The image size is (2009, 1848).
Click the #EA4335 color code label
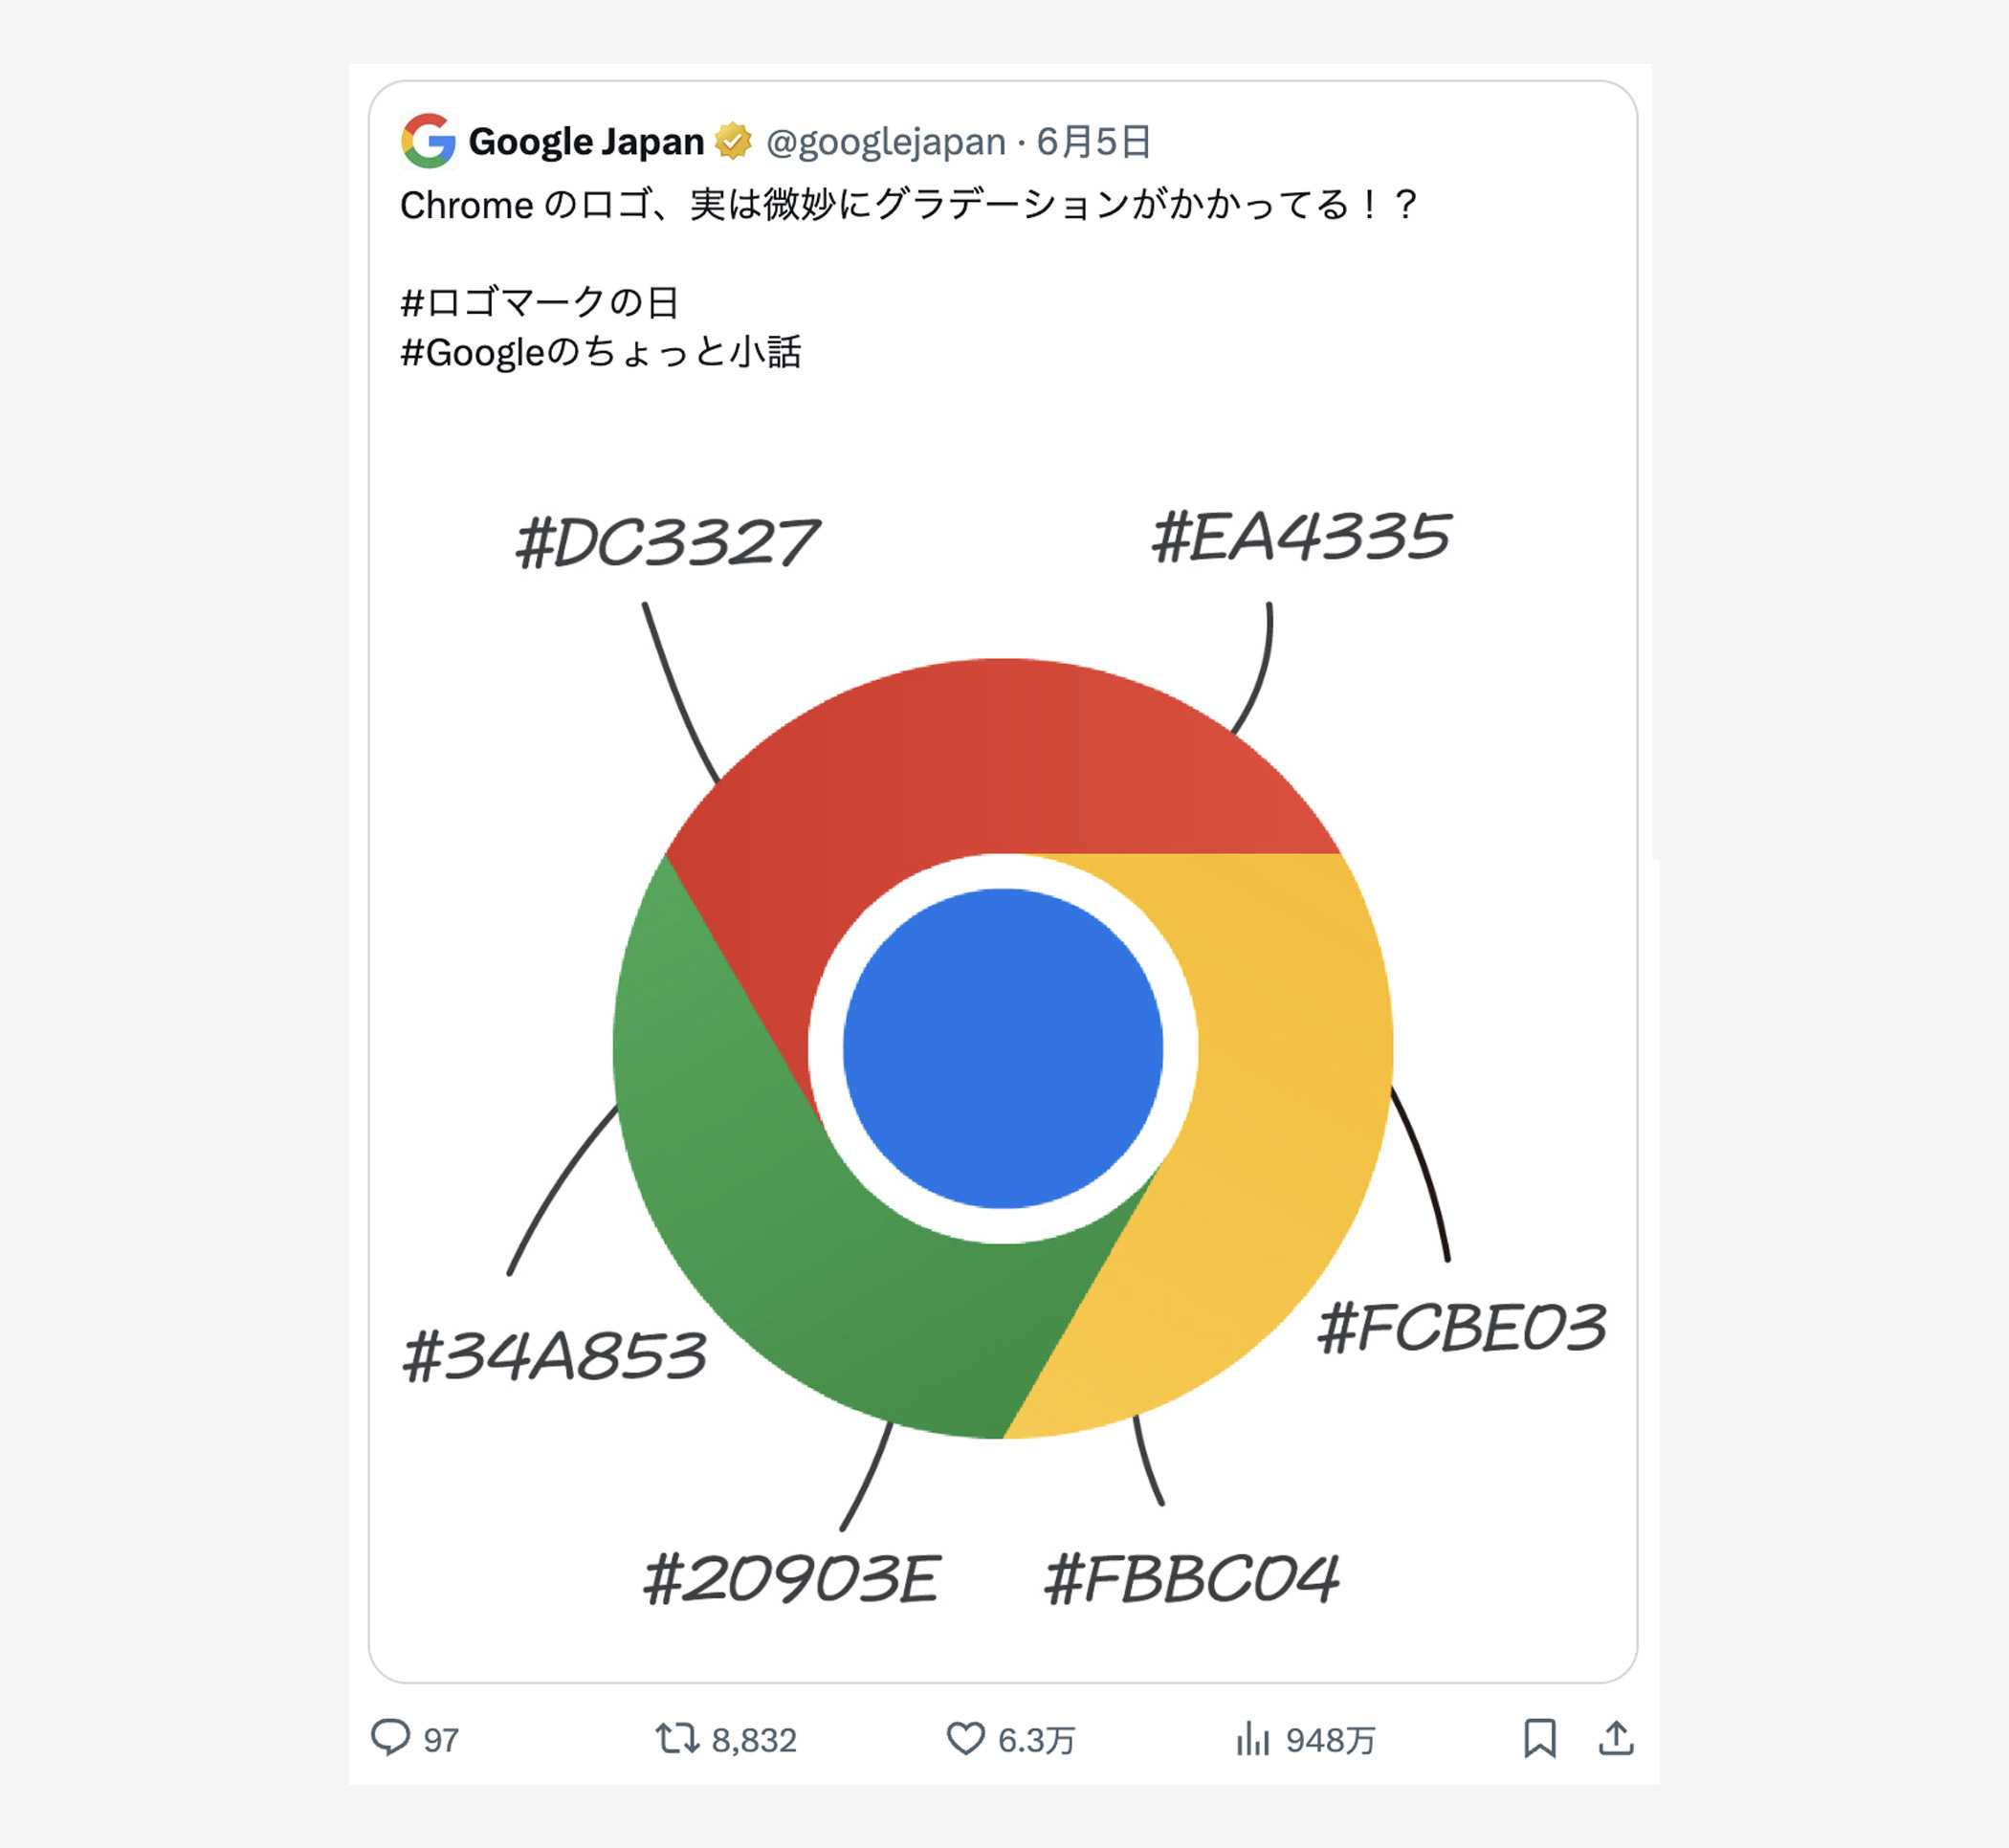click(1300, 537)
